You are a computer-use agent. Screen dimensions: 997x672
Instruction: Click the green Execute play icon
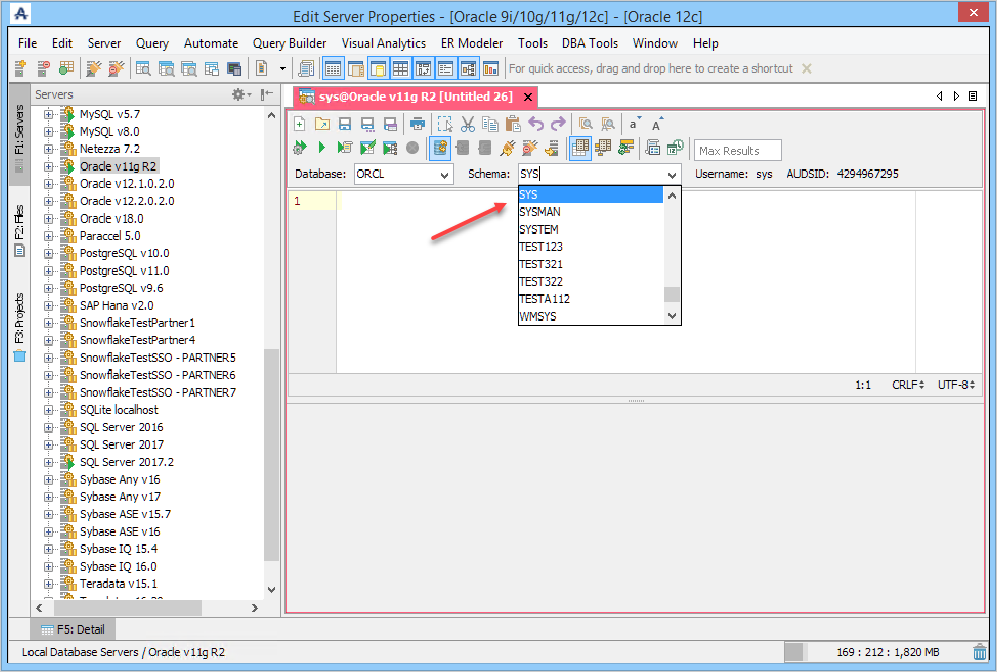click(322, 148)
